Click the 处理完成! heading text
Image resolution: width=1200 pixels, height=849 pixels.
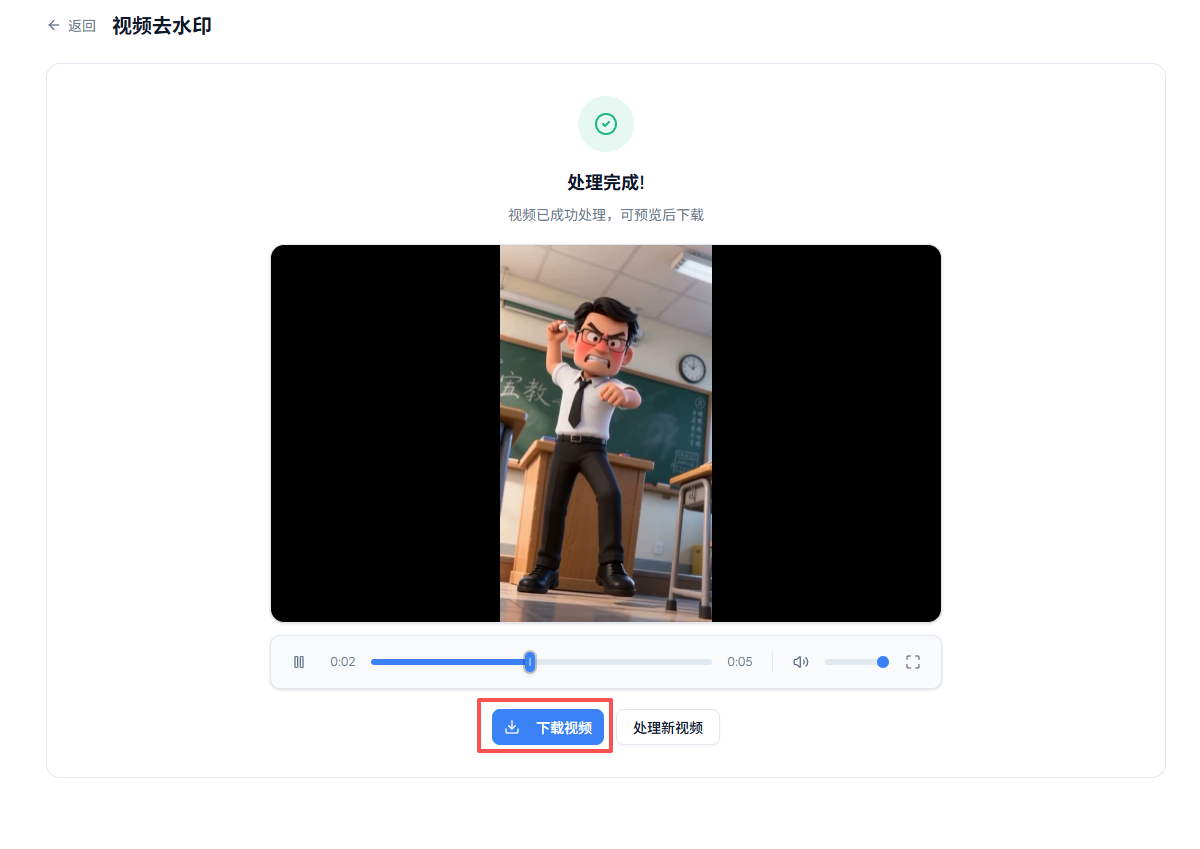[x=606, y=182]
